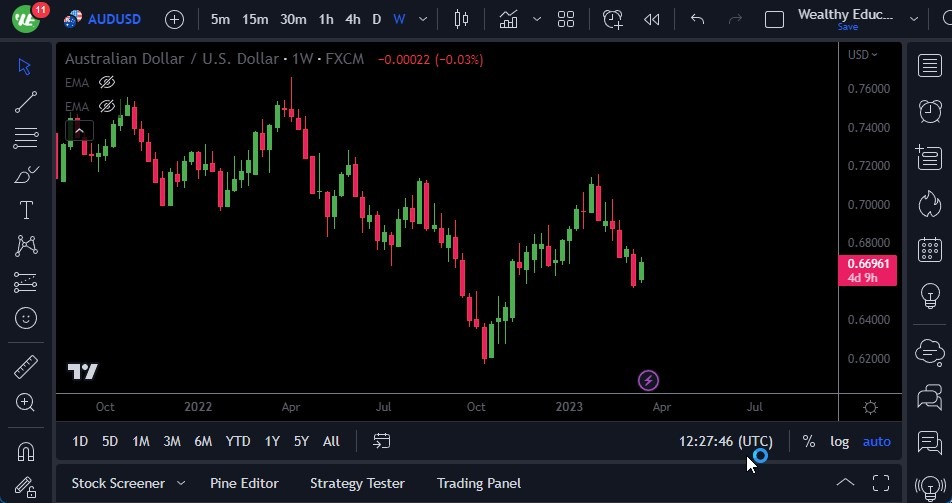This screenshot has width=952, height=503.
Task: Open the alerts alarm clock panel
Action: (x=929, y=110)
